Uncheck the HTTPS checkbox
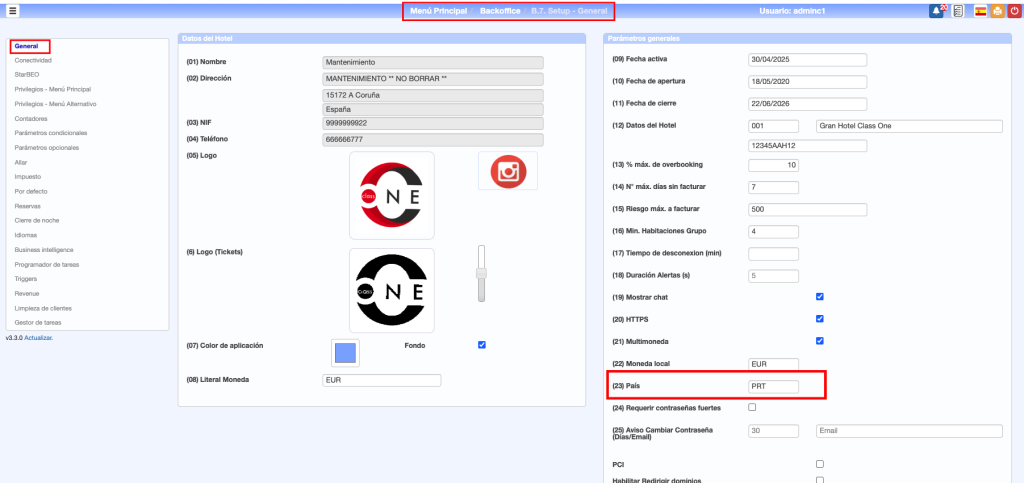 pyautogui.click(x=820, y=319)
